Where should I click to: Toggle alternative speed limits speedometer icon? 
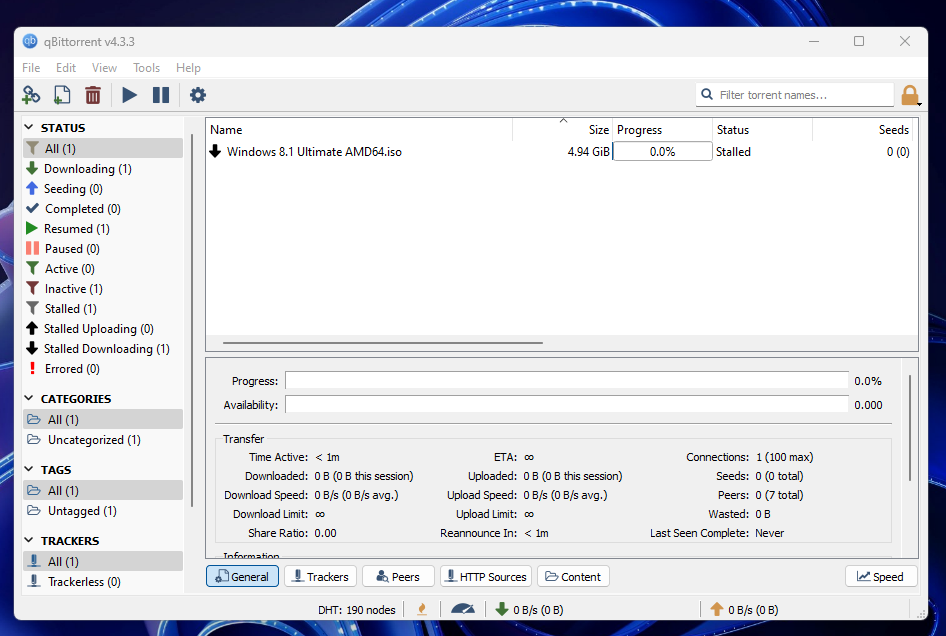463,609
